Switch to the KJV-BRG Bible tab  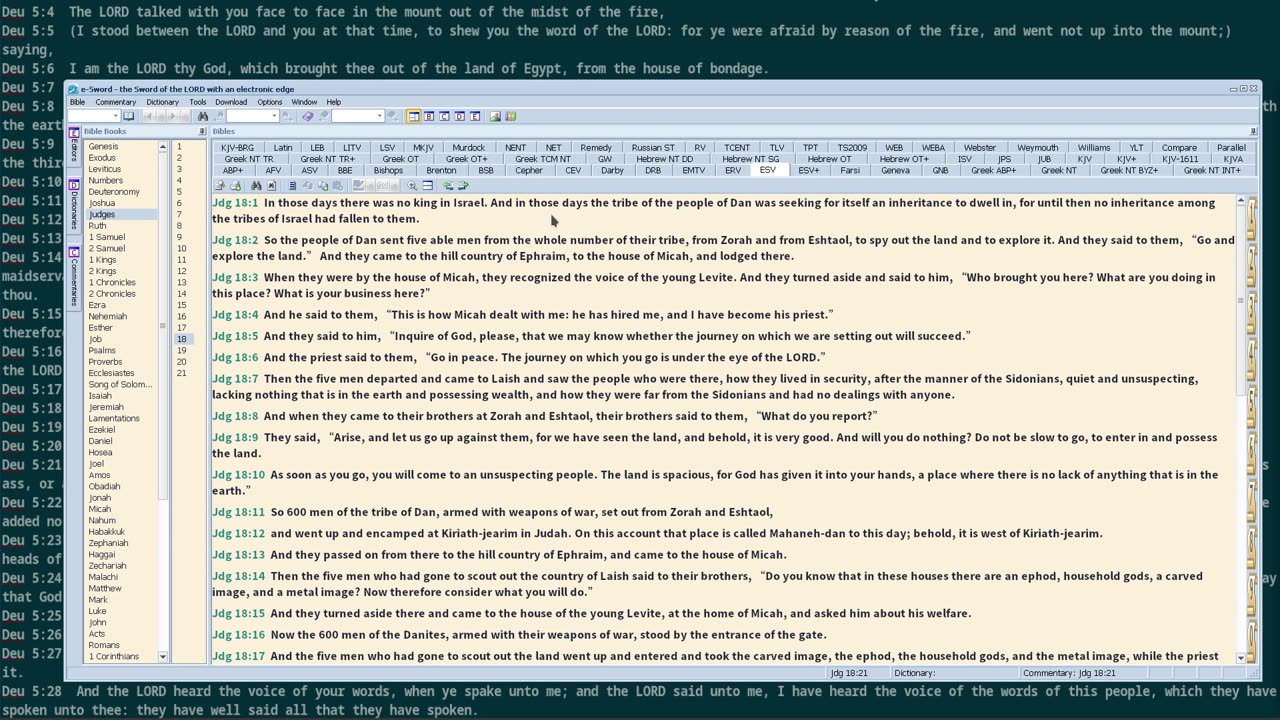point(237,147)
